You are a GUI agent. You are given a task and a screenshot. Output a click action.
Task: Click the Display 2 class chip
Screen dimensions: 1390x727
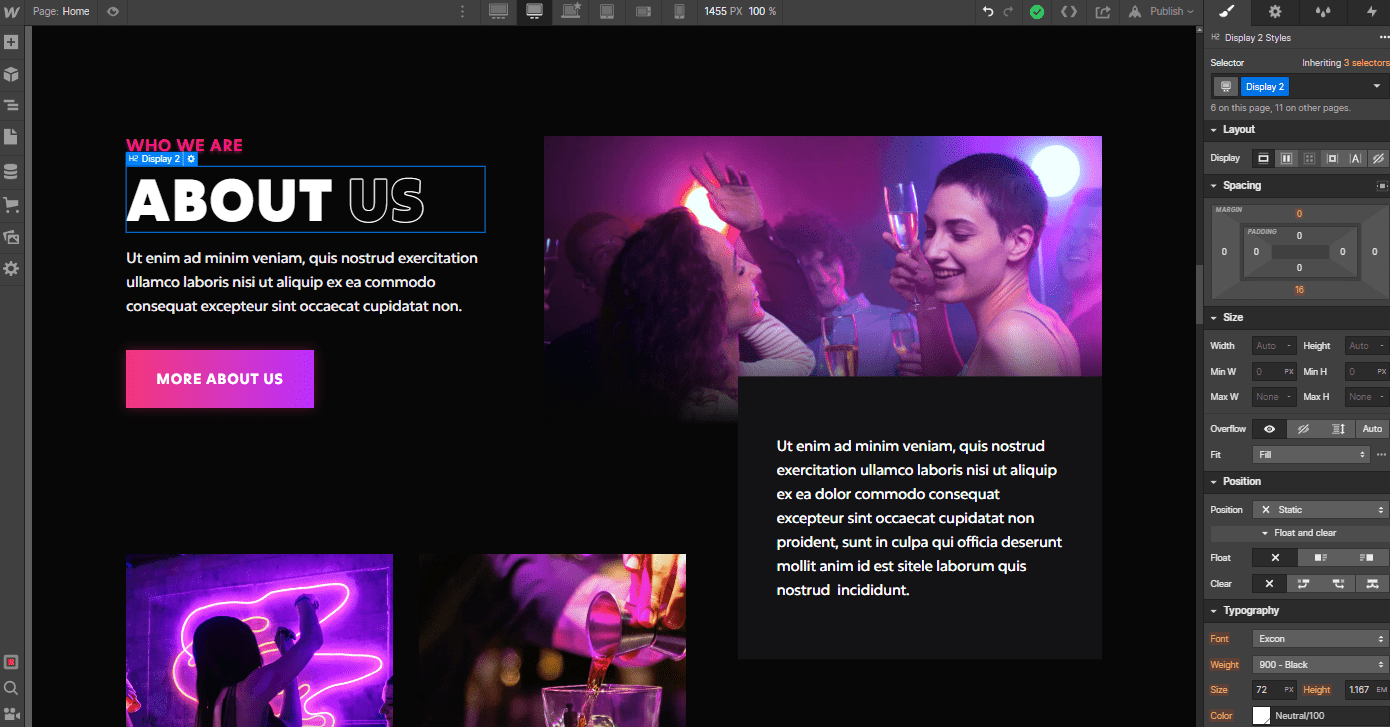click(1264, 87)
